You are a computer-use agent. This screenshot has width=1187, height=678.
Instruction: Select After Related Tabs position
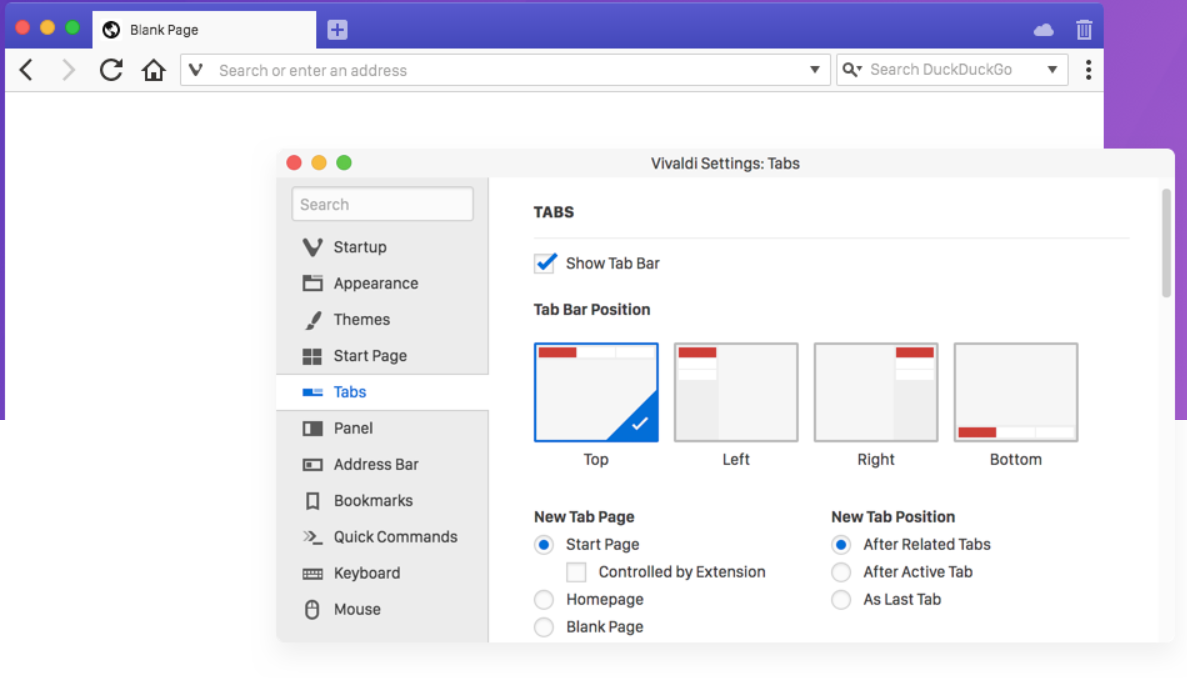point(841,545)
